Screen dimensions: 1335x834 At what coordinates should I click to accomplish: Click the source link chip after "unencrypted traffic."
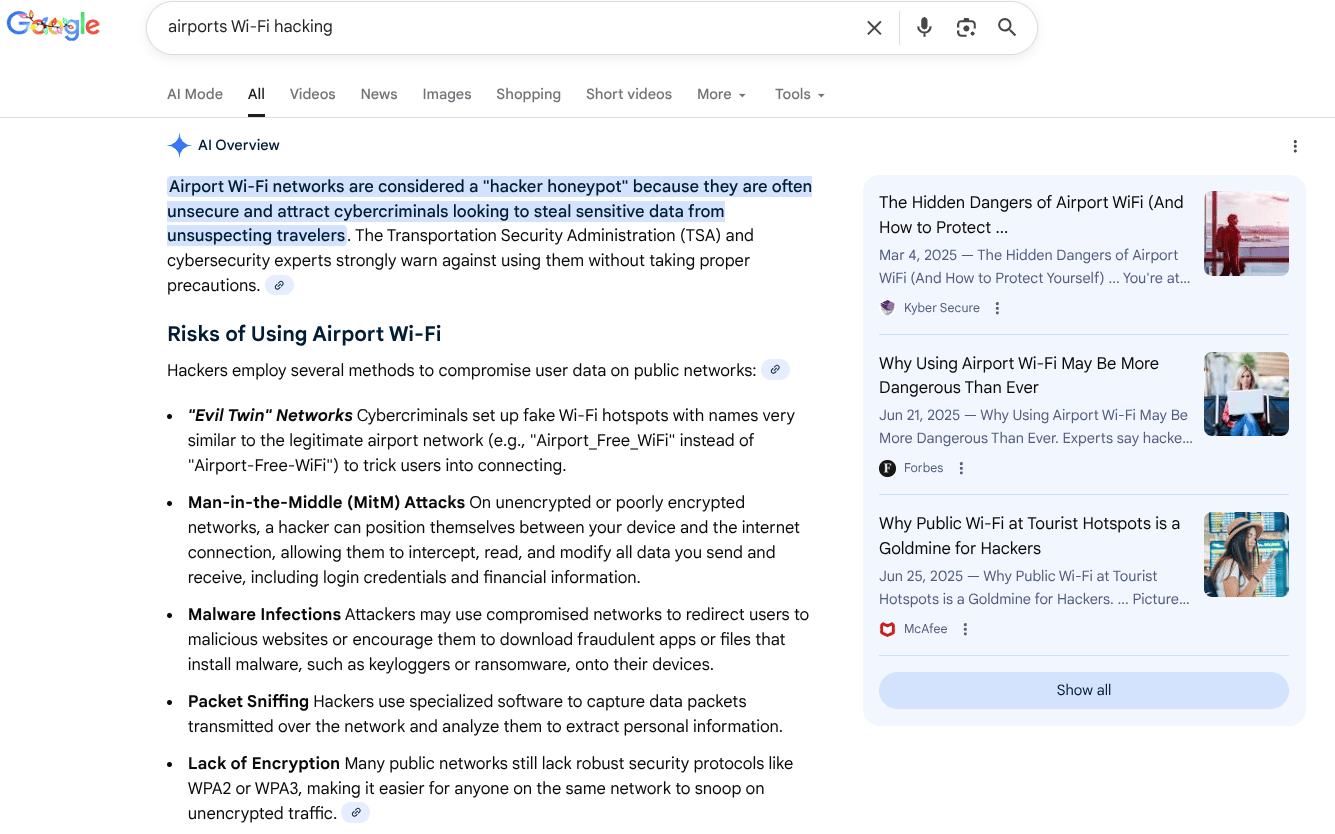click(355, 813)
